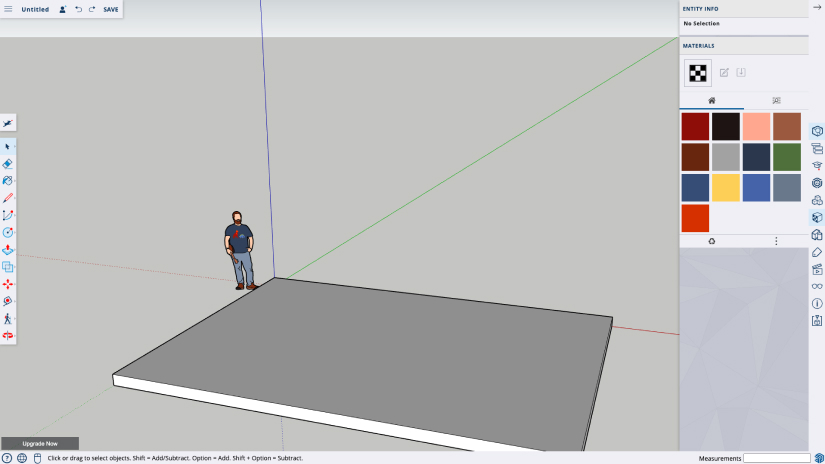Open the Orbit tool
This screenshot has height=464, width=825.
[8, 336]
